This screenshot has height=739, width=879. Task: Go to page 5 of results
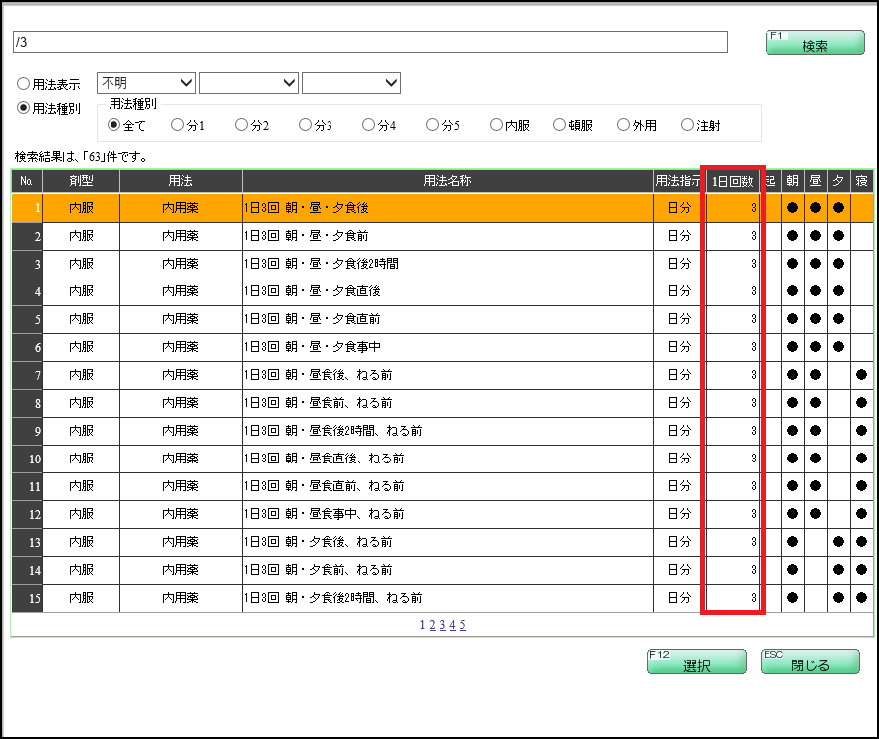(x=463, y=623)
